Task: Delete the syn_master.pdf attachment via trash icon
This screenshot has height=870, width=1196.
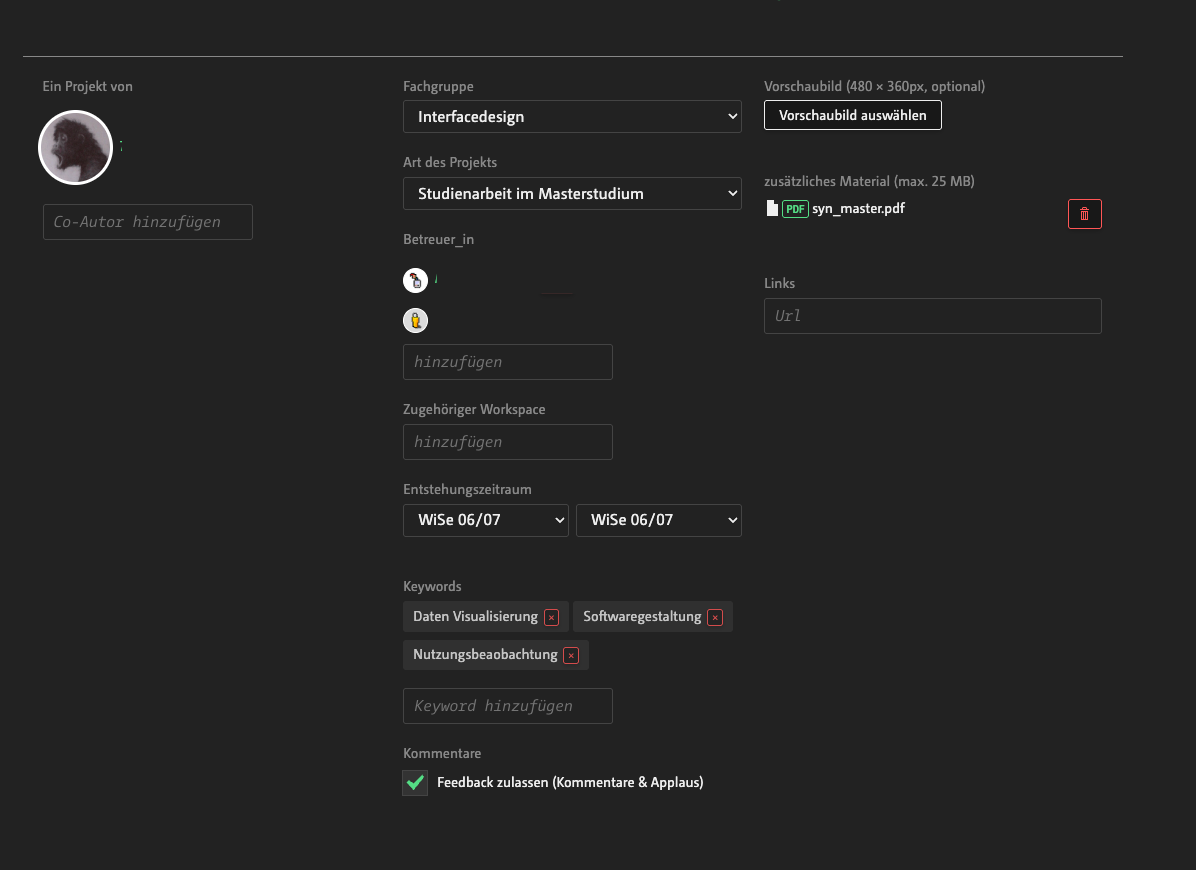Action: point(1084,214)
